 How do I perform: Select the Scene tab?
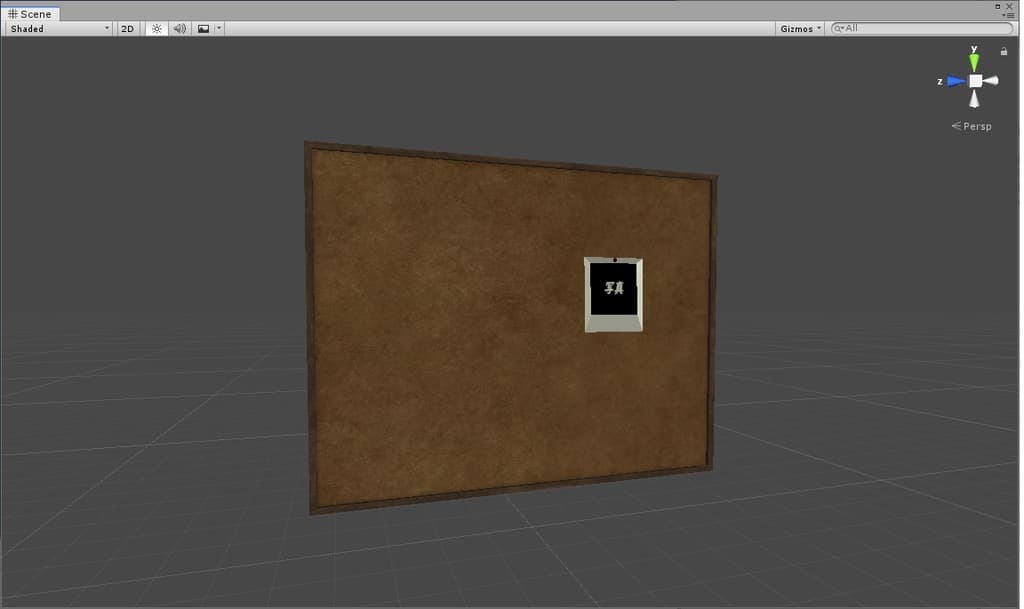31,14
